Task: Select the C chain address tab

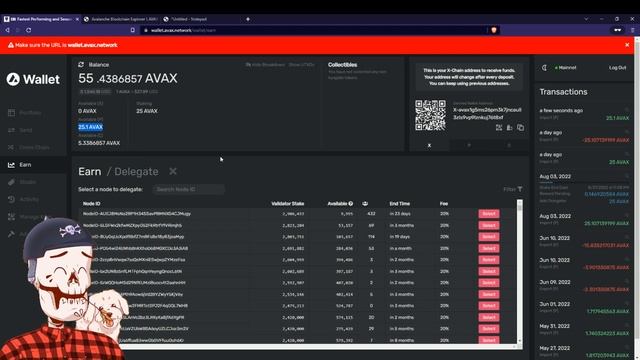Action: coord(509,145)
